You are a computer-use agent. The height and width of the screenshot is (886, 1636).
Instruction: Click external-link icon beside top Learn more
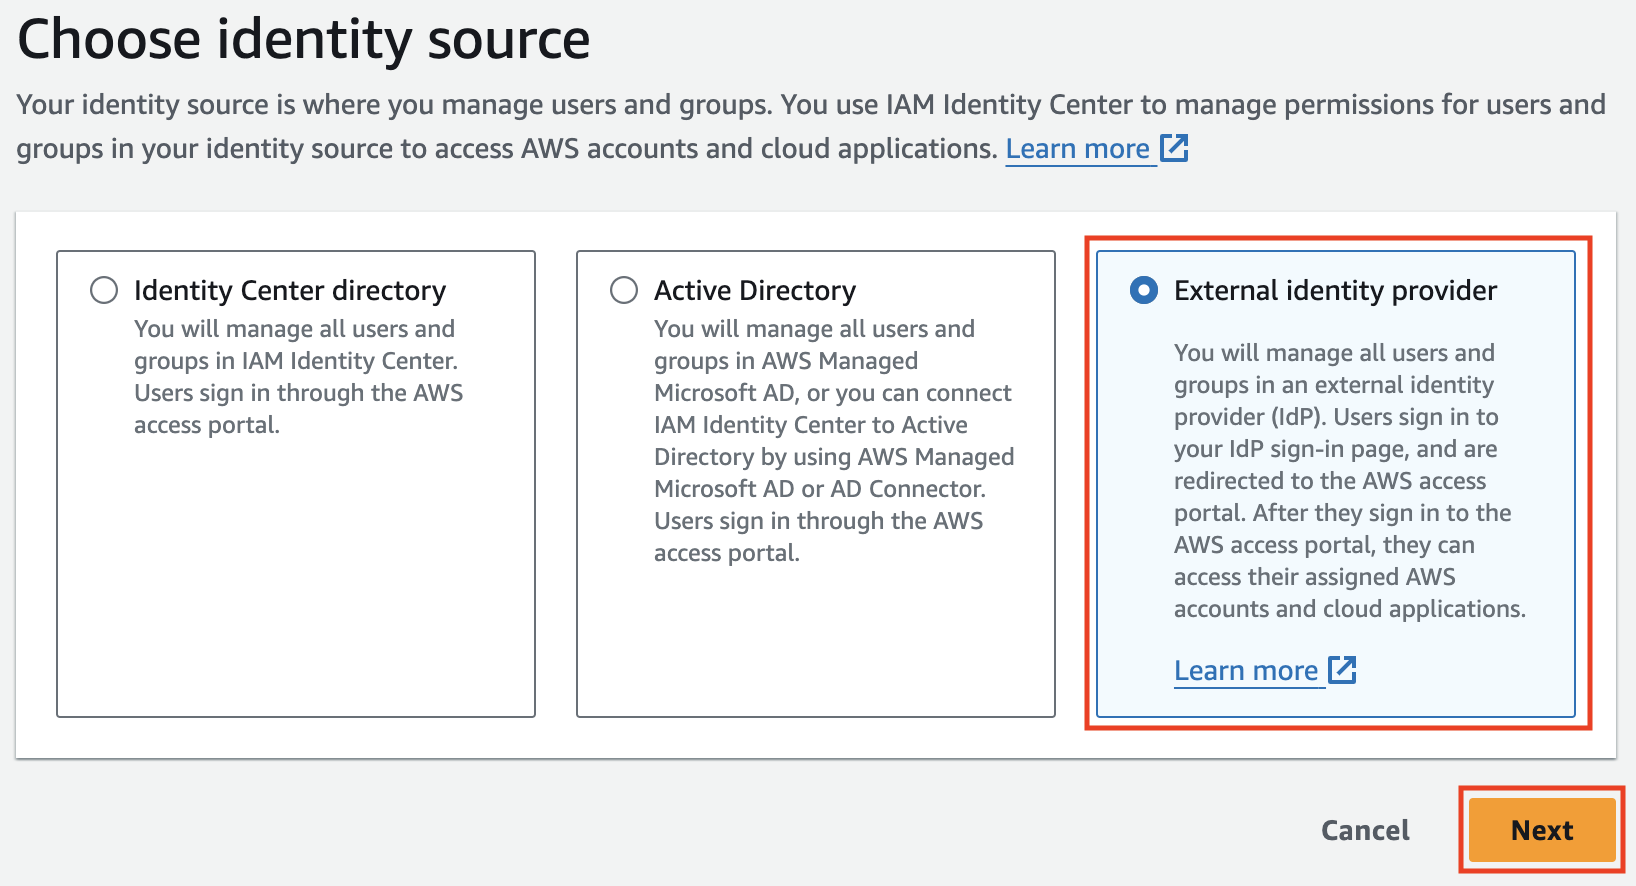pos(1174,149)
